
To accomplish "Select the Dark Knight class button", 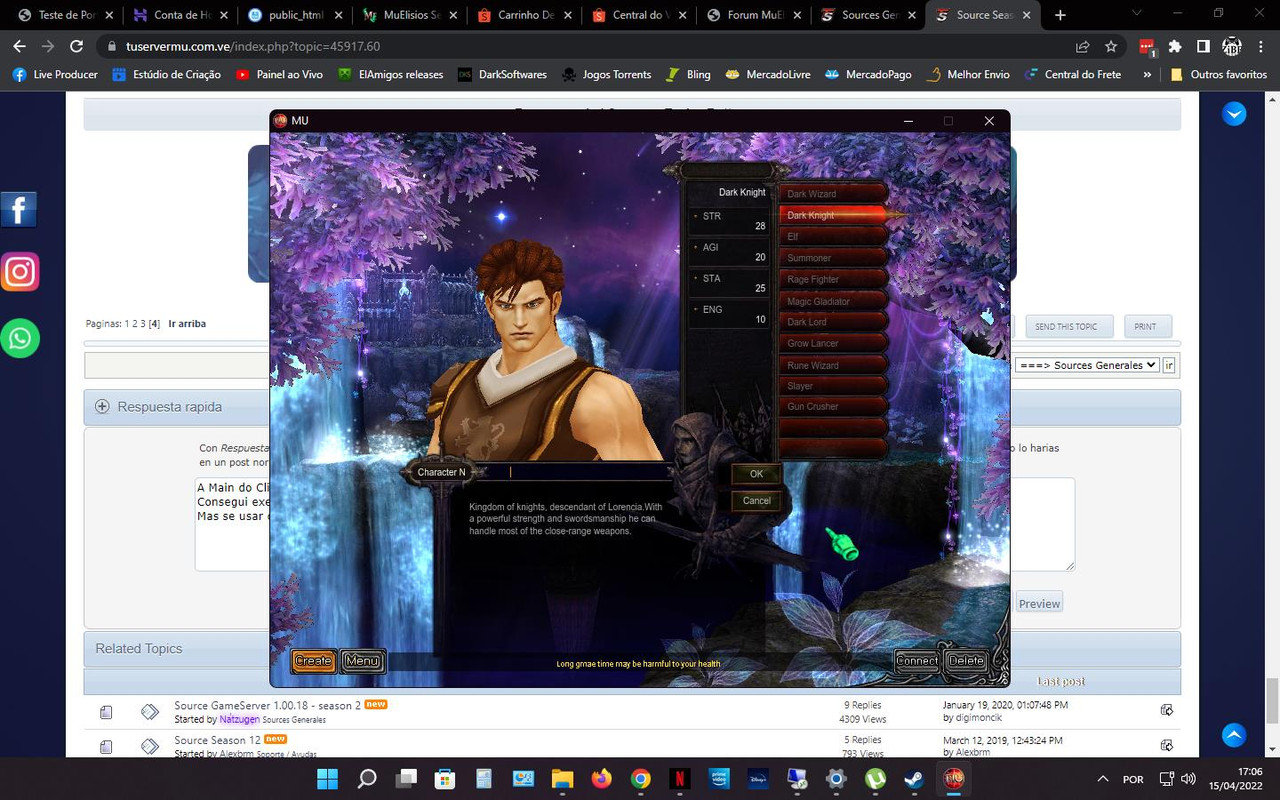I will pyautogui.click(x=833, y=215).
